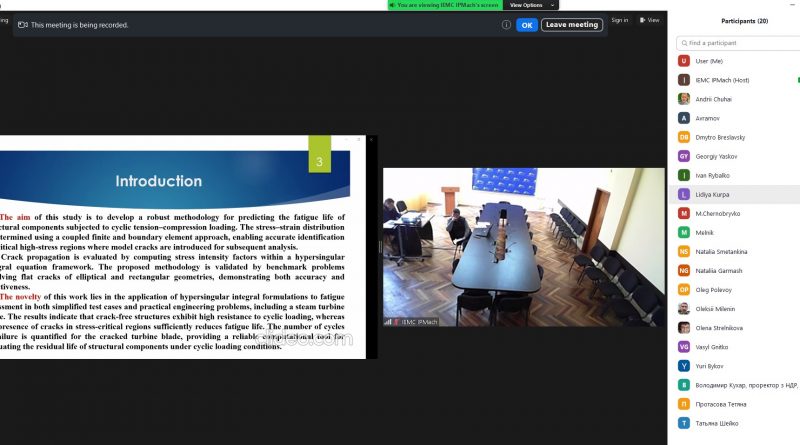
Task: Click Dmytro Breslavsky's DB avatar icon
Action: click(x=684, y=137)
